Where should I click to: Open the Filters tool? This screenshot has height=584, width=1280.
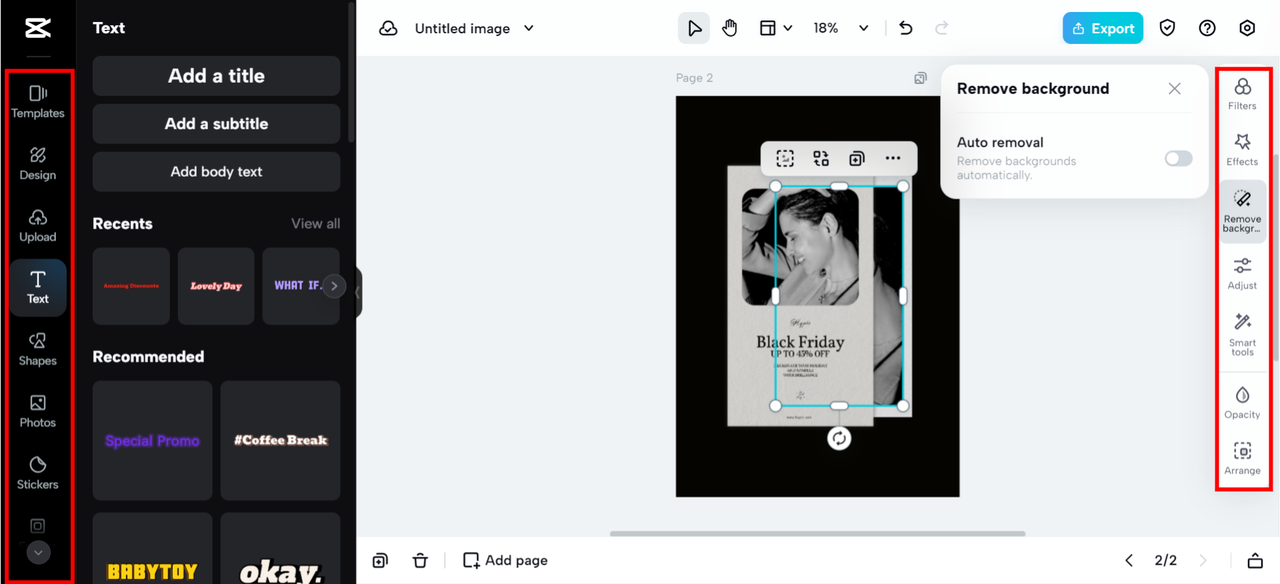click(x=1242, y=94)
